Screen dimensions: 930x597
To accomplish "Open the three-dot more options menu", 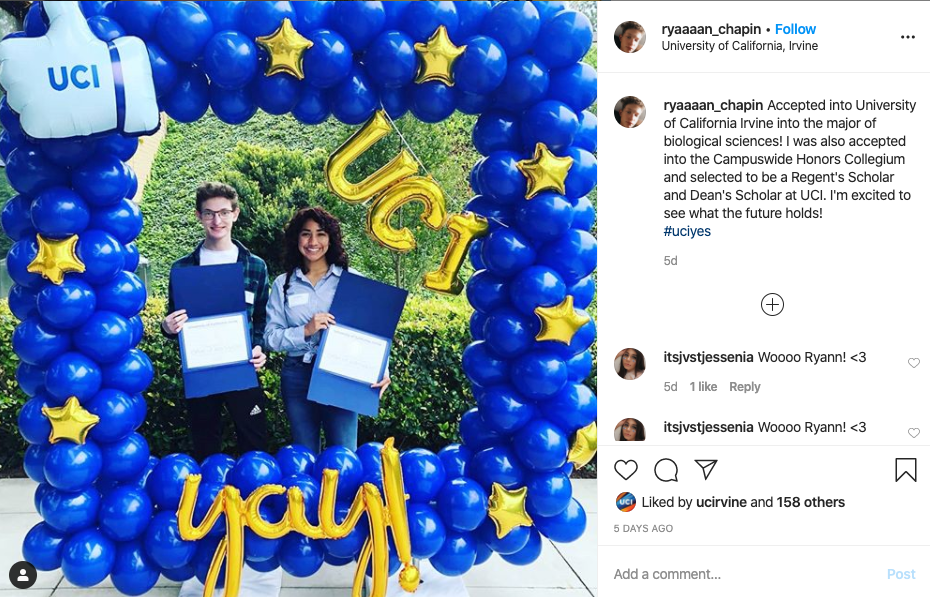I will point(907,37).
